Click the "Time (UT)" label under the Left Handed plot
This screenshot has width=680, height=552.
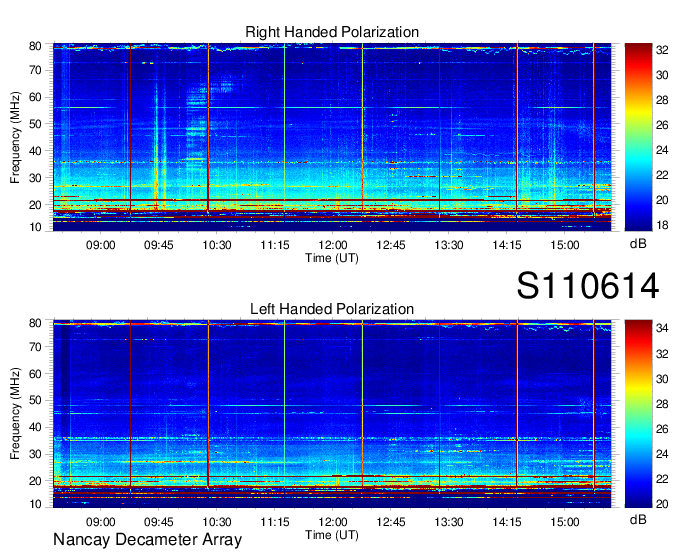[332, 535]
